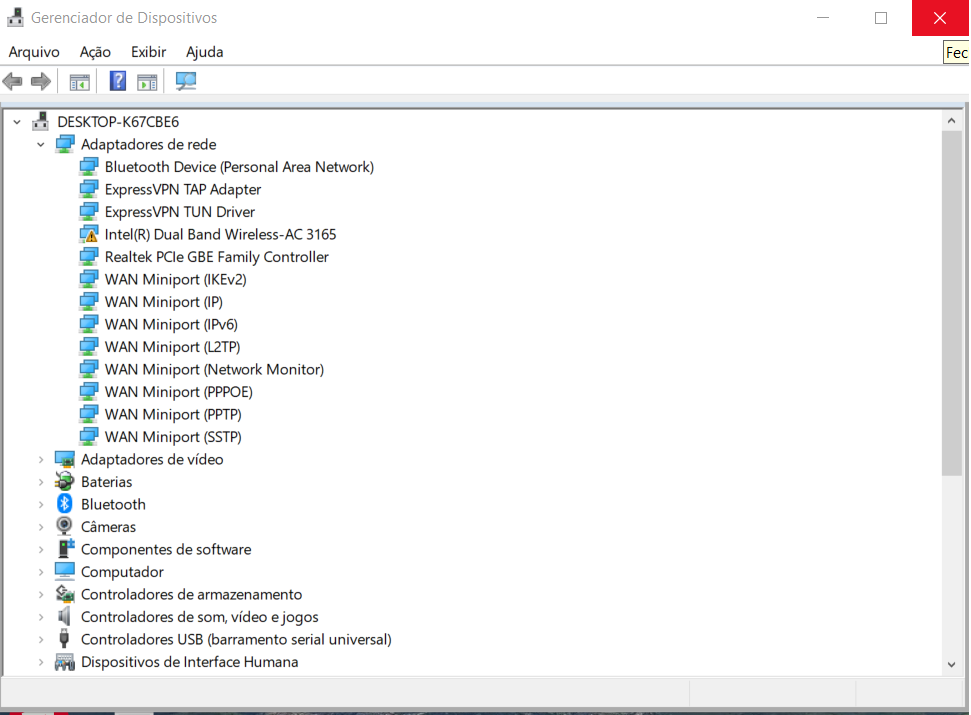Click the USB plug icon for Controladores USB
Image resolution: width=971 pixels, height=715 pixels.
(64, 638)
